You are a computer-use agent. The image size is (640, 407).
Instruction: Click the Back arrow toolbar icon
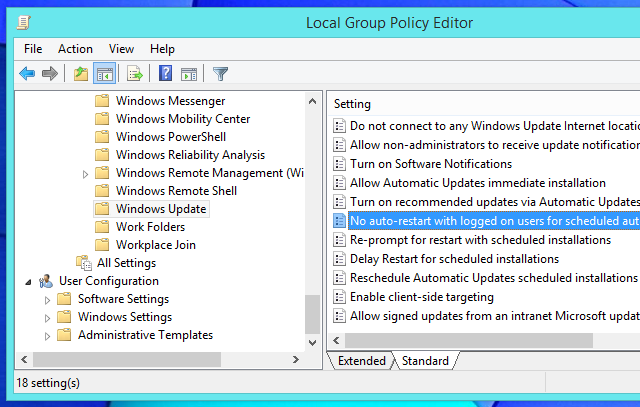(27, 74)
